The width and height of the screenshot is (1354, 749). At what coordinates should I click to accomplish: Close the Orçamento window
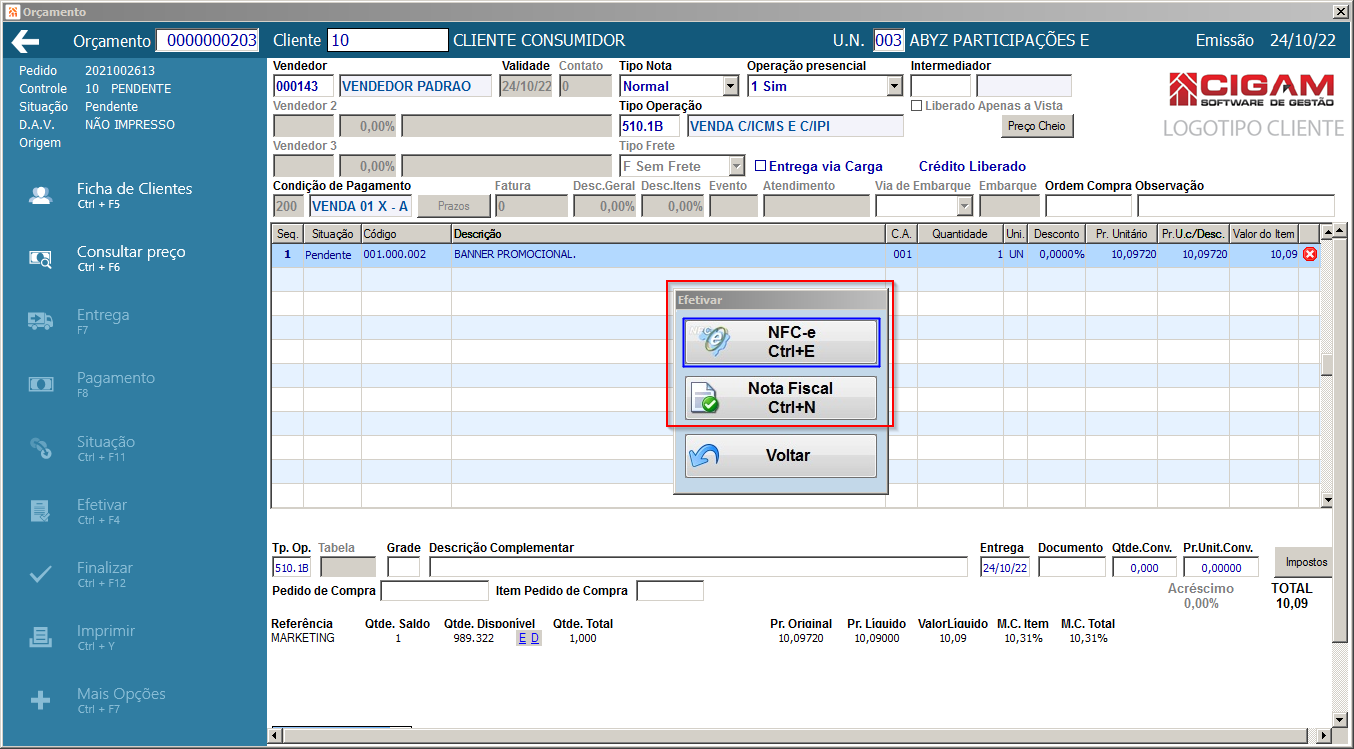[1340, 12]
